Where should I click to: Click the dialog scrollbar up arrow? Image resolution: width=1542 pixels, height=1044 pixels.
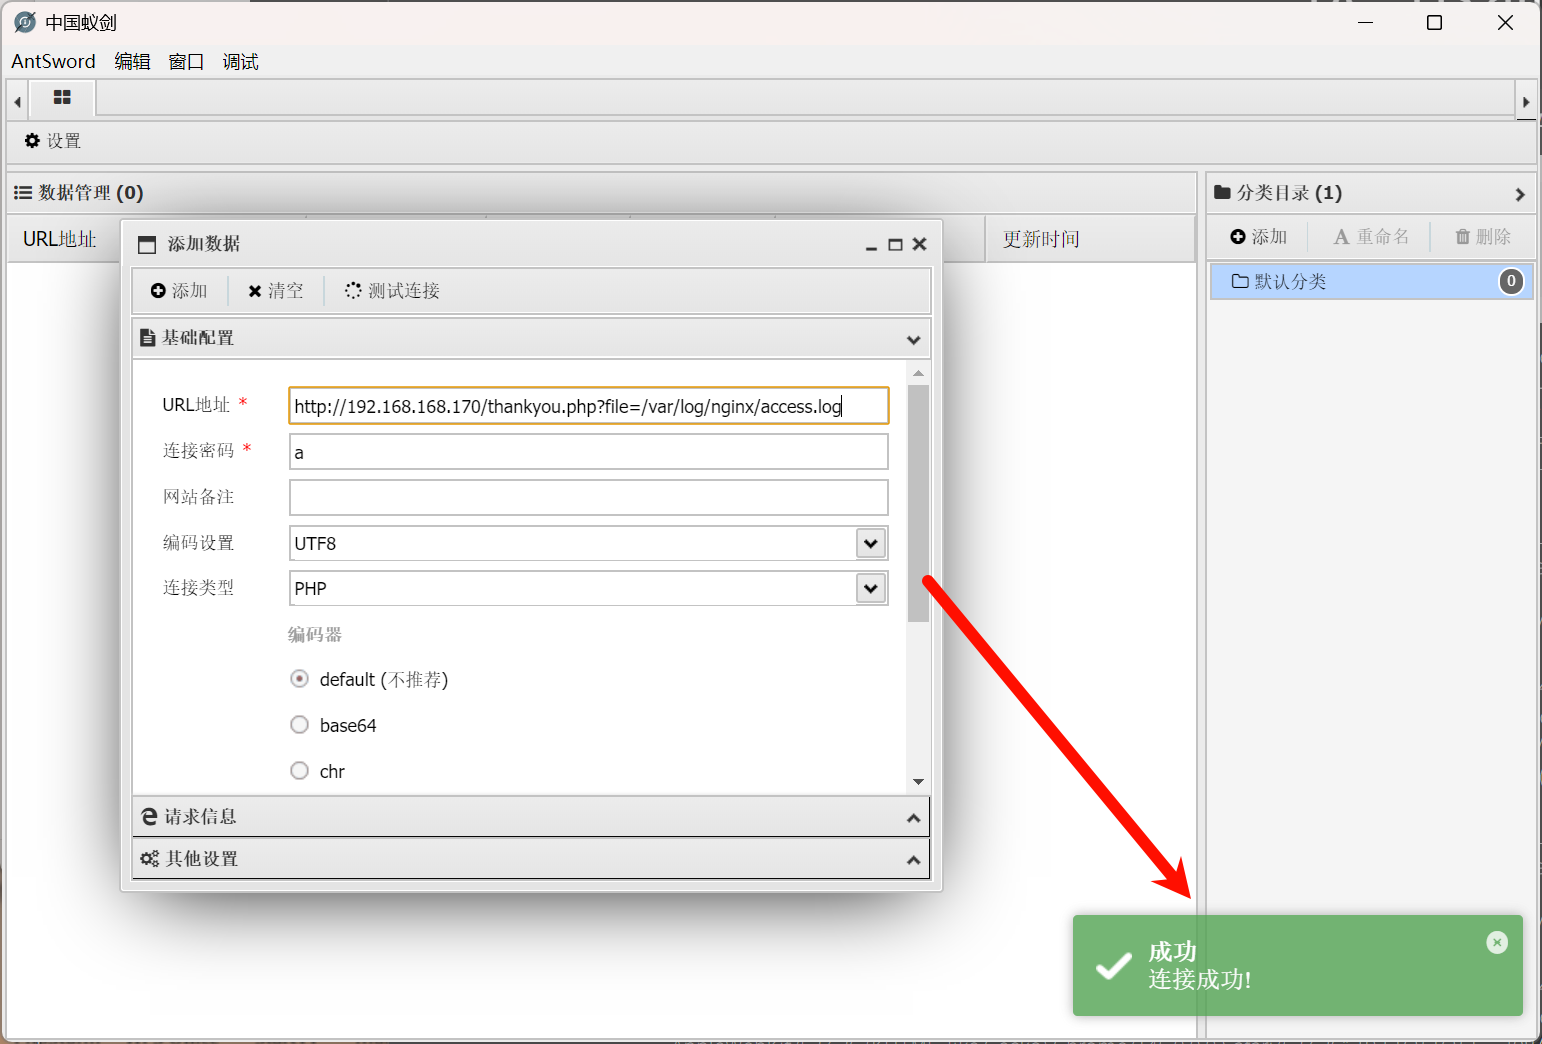(x=918, y=373)
